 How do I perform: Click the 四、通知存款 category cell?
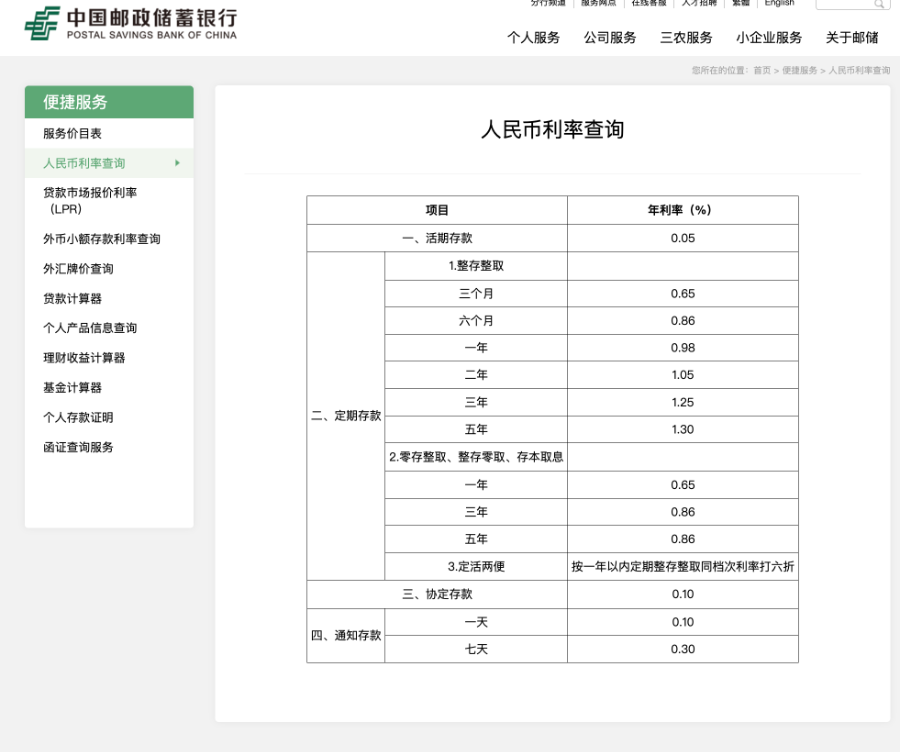(346, 635)
